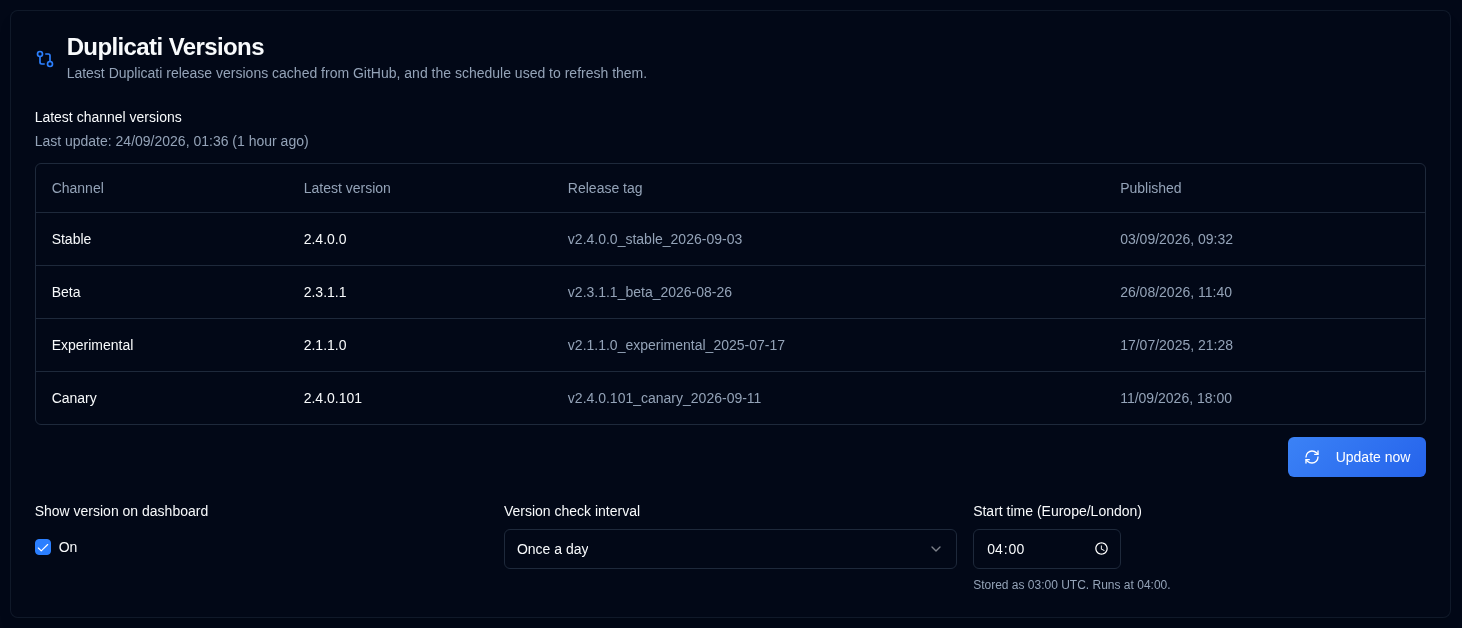Click release tag v2.1.1.0_experimental_2025-07-17
The width and height of the screenshot is (1462, 628).
[x=676, y=345]
